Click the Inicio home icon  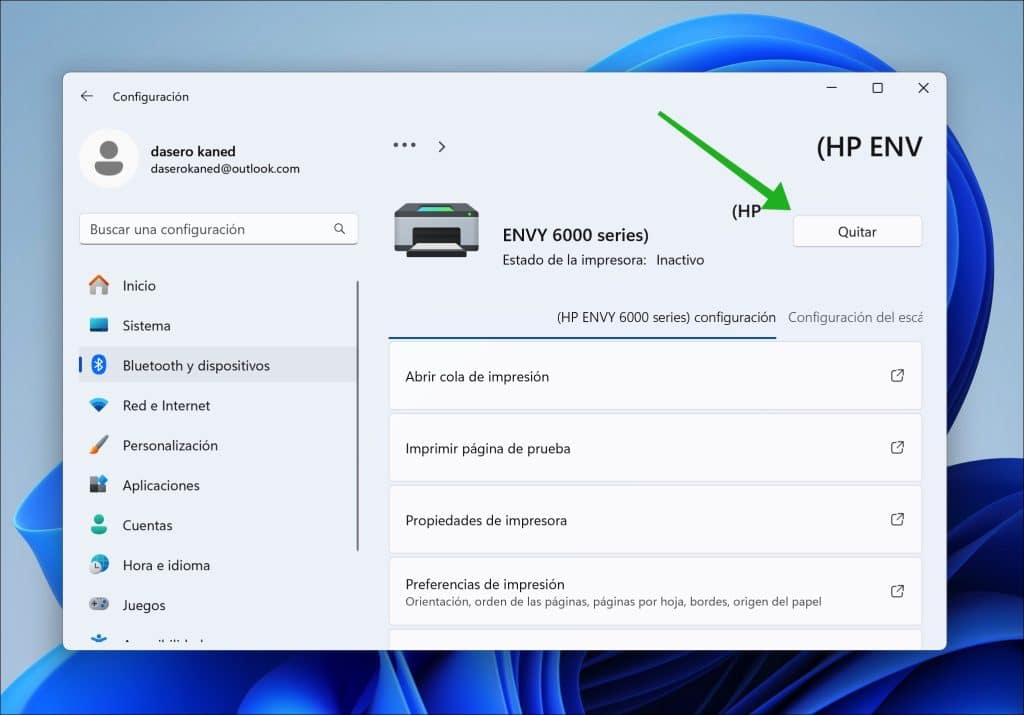[x=99, y=285]
